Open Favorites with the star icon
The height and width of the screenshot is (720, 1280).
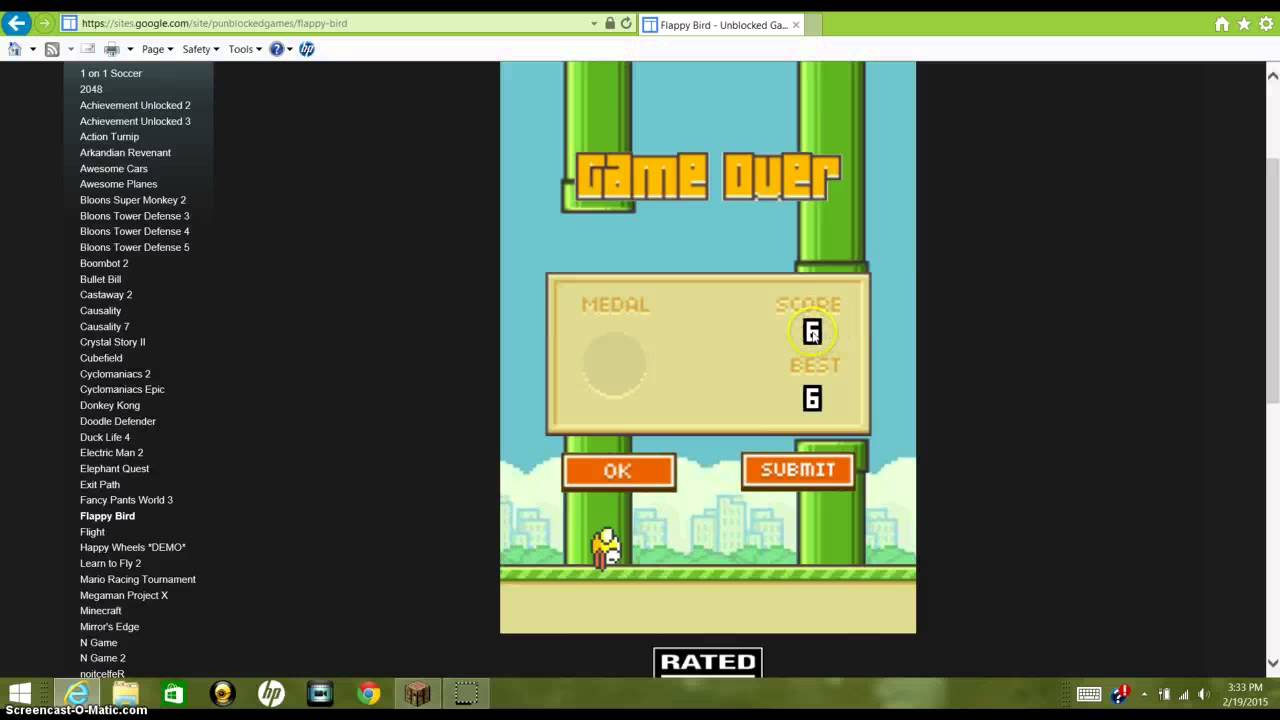coord(1244,24)
